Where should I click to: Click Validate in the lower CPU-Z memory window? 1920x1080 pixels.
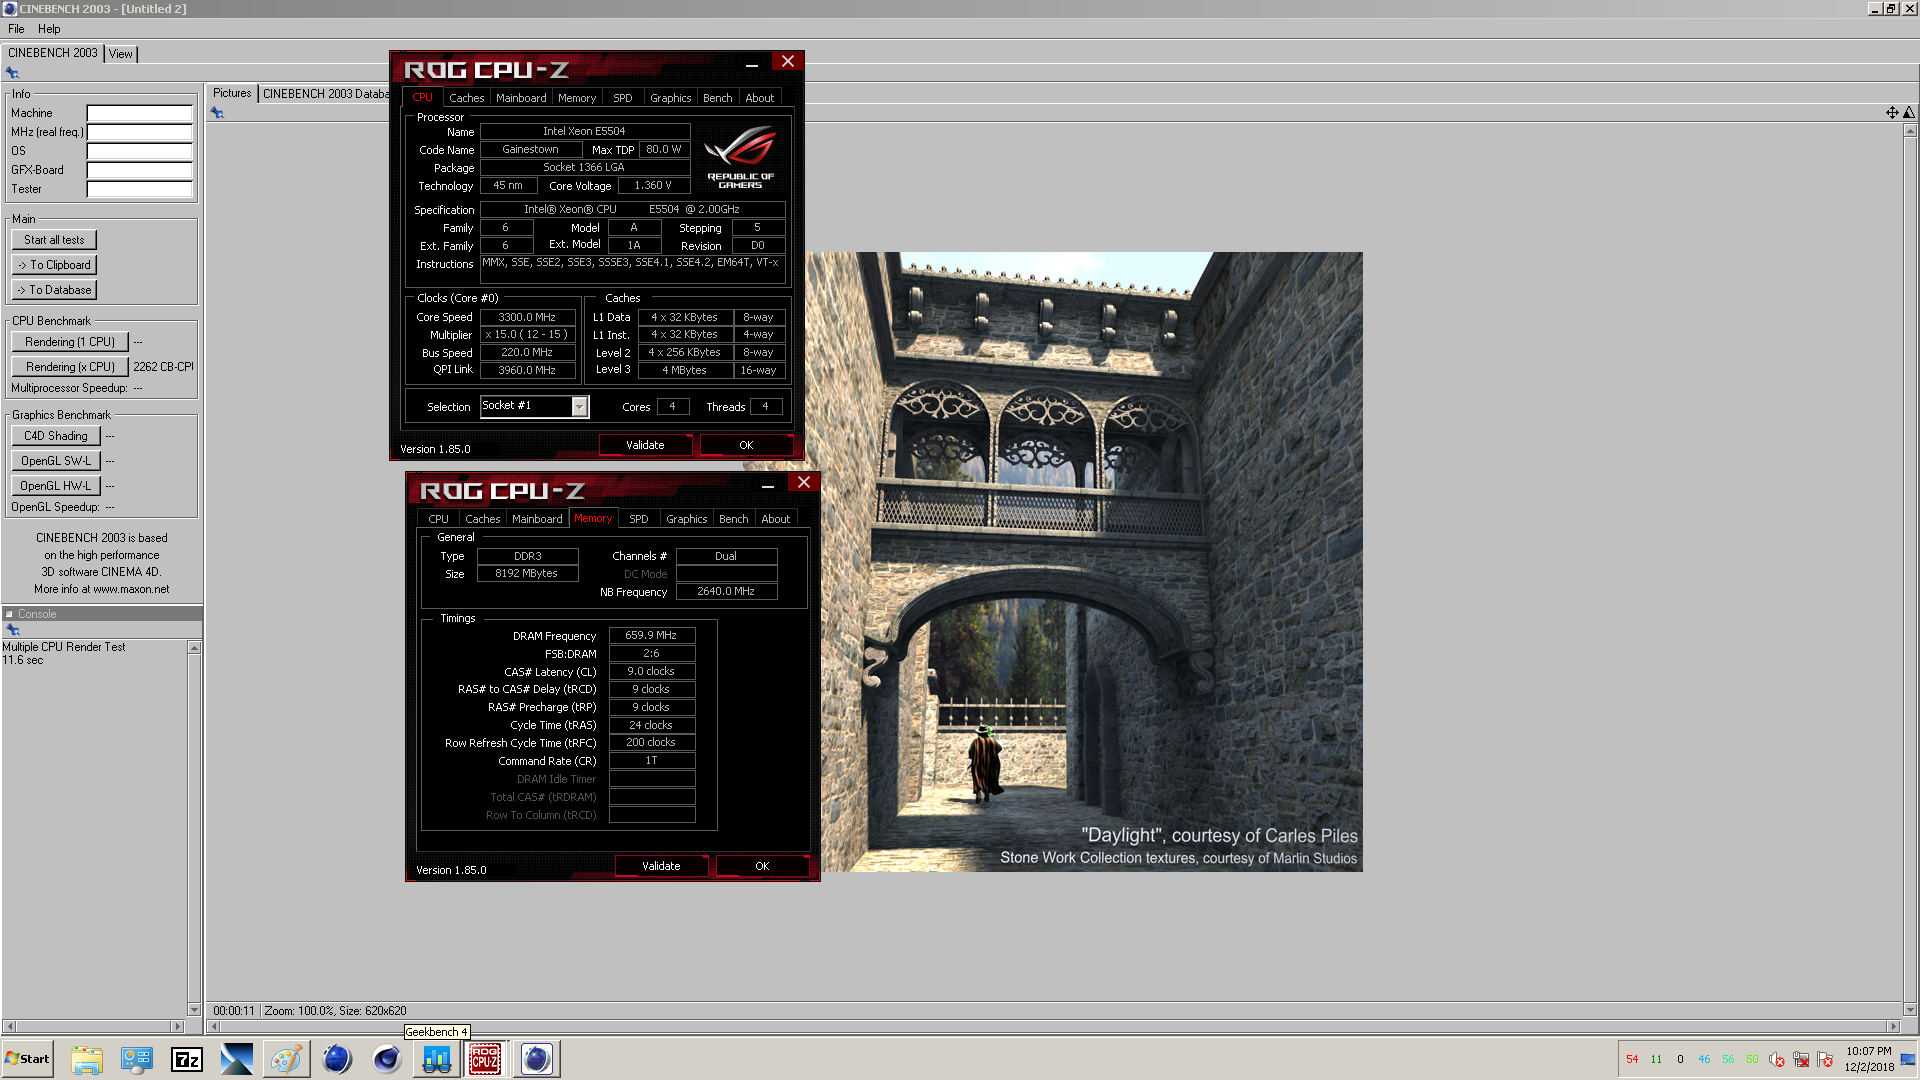click(x=661, y=866)
